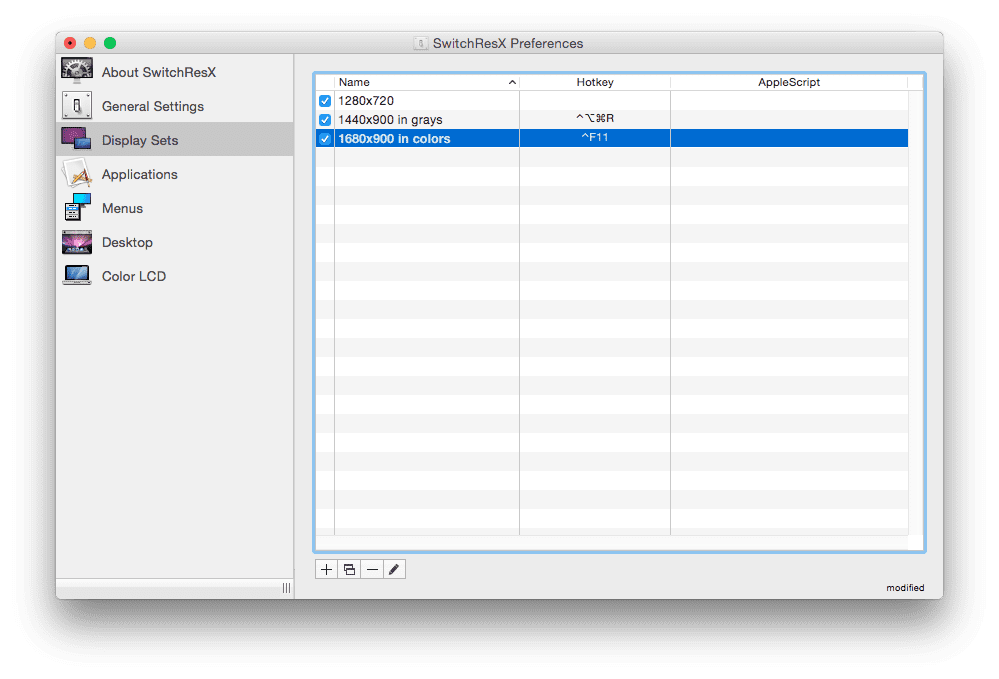999x679 pixels.
Task: Select the Display Sets monitors icon
Action: coord(76,139)
